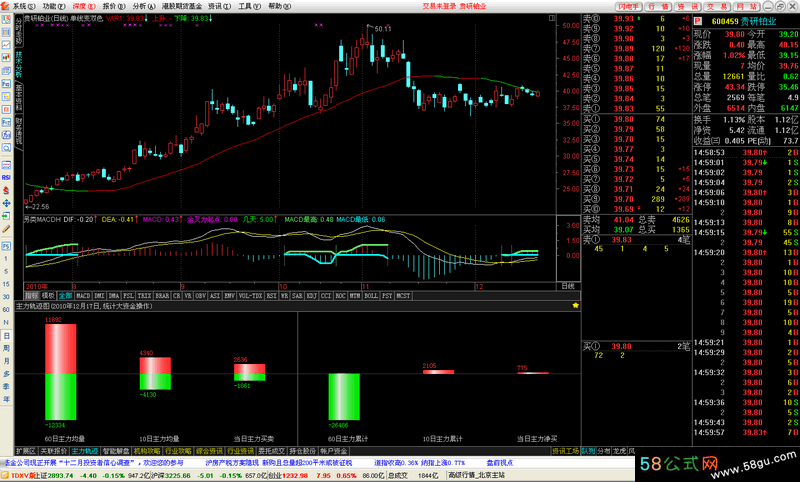Switch to the 技术分析 vertical tab
This screenshot has height=482, width=800.
pyautogui.click(x=19, y=64)
